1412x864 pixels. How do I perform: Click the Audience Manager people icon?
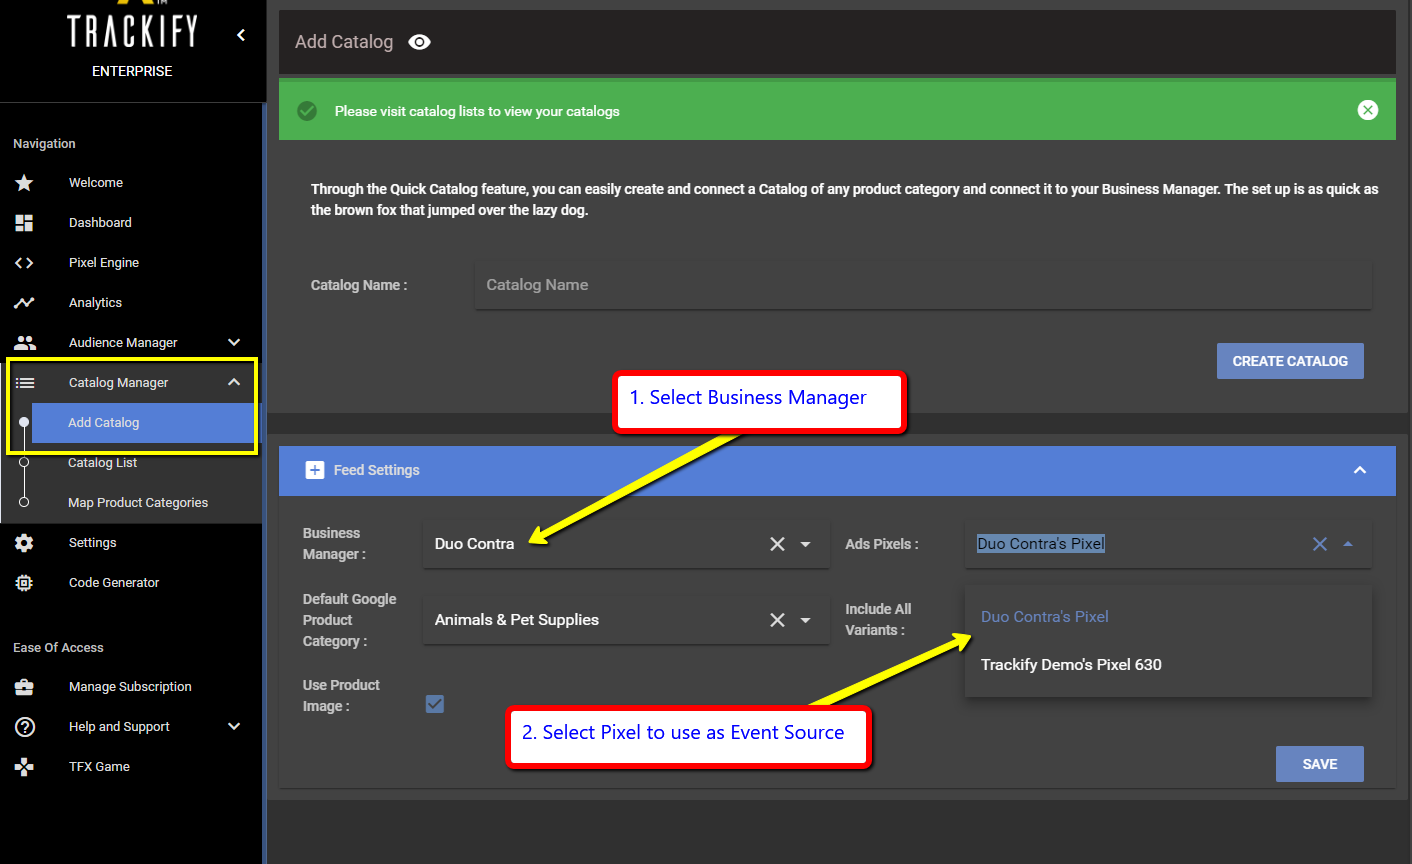[x=25, y=343]
